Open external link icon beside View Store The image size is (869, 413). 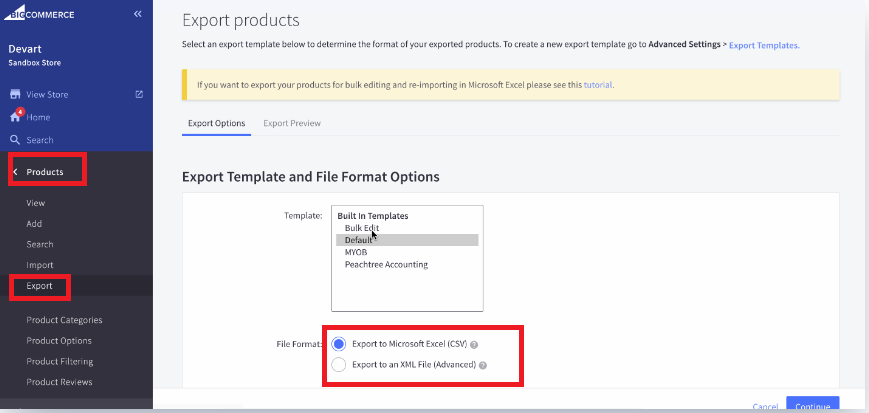pyautogui.click(x=139, y=94)
